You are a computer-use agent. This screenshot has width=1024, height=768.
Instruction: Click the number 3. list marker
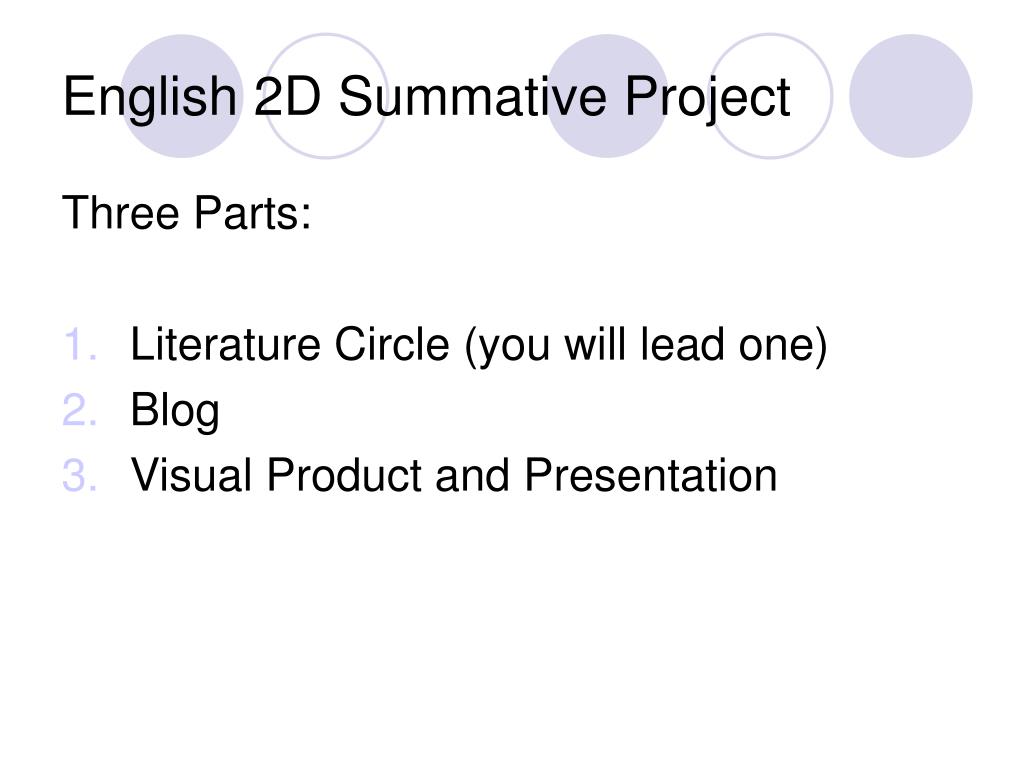(80, 475)
